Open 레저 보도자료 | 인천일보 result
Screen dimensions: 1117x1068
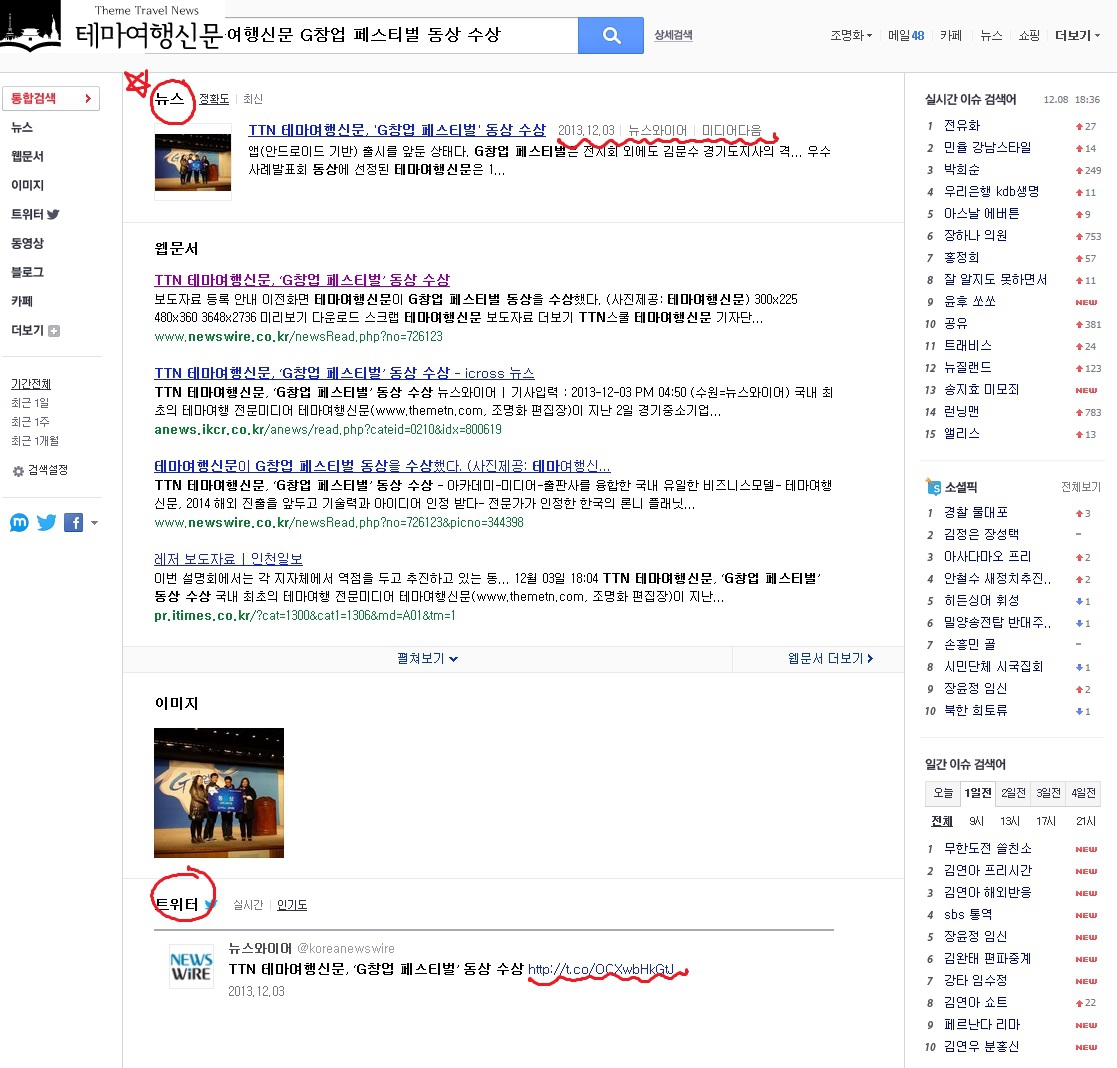pos(228,559)
